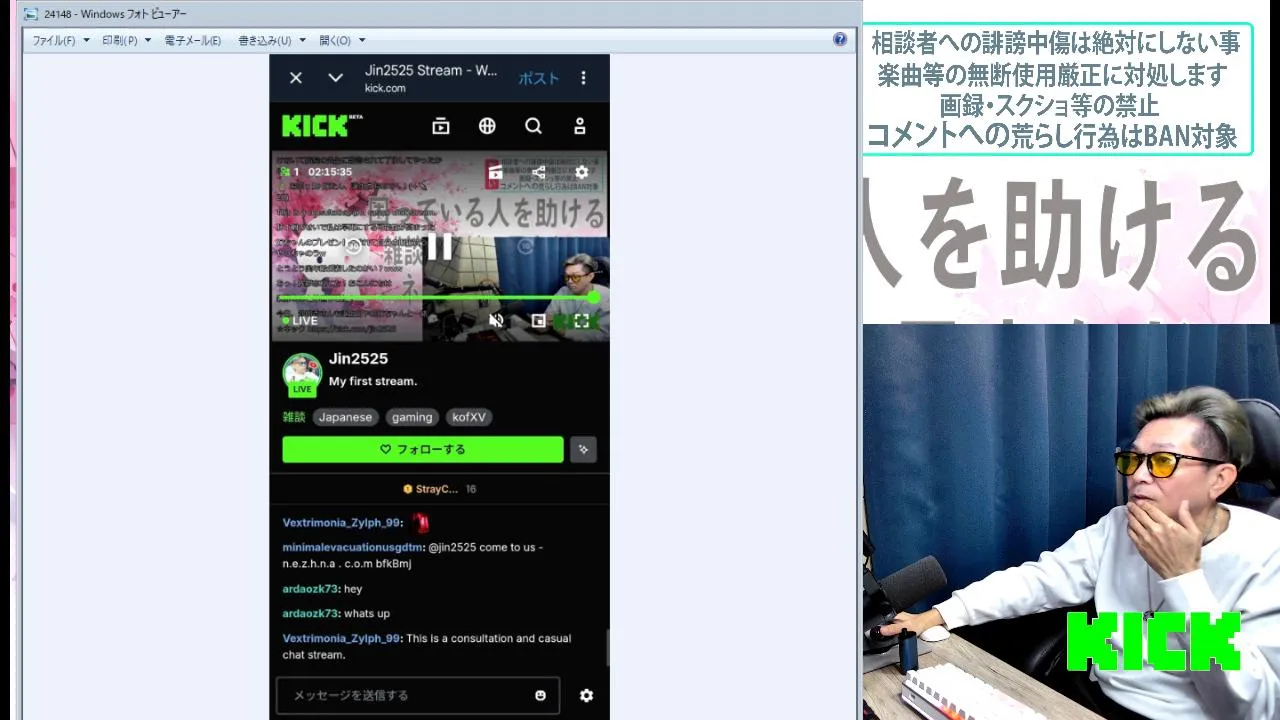Viewport: 1280px width, 720px height.
Task: Click username minimalevacuationusgdtm in chat
Action: pyautogui.click(x=353, y=547)
